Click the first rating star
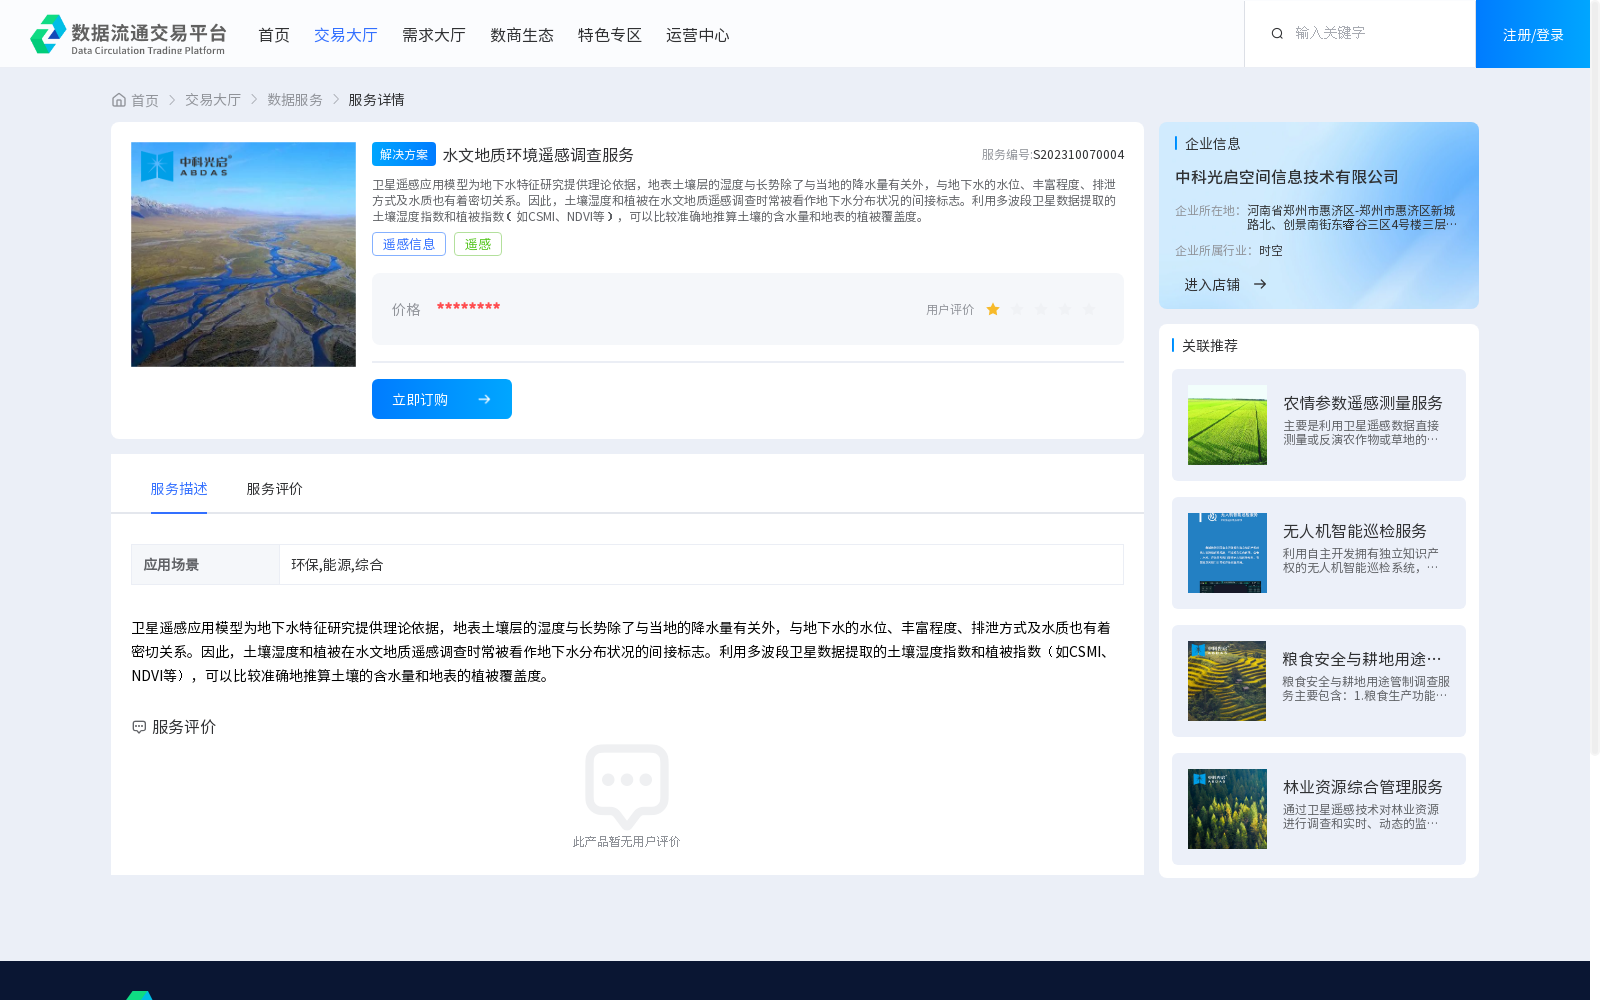1600x1000 pixels. coord(993,310)
